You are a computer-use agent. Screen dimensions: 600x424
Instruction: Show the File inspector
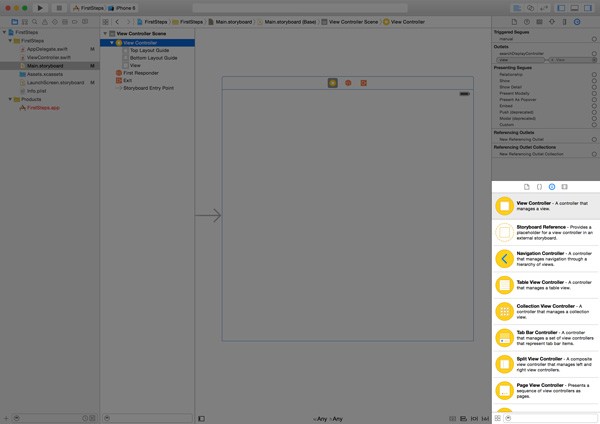(x=514, y=22)
